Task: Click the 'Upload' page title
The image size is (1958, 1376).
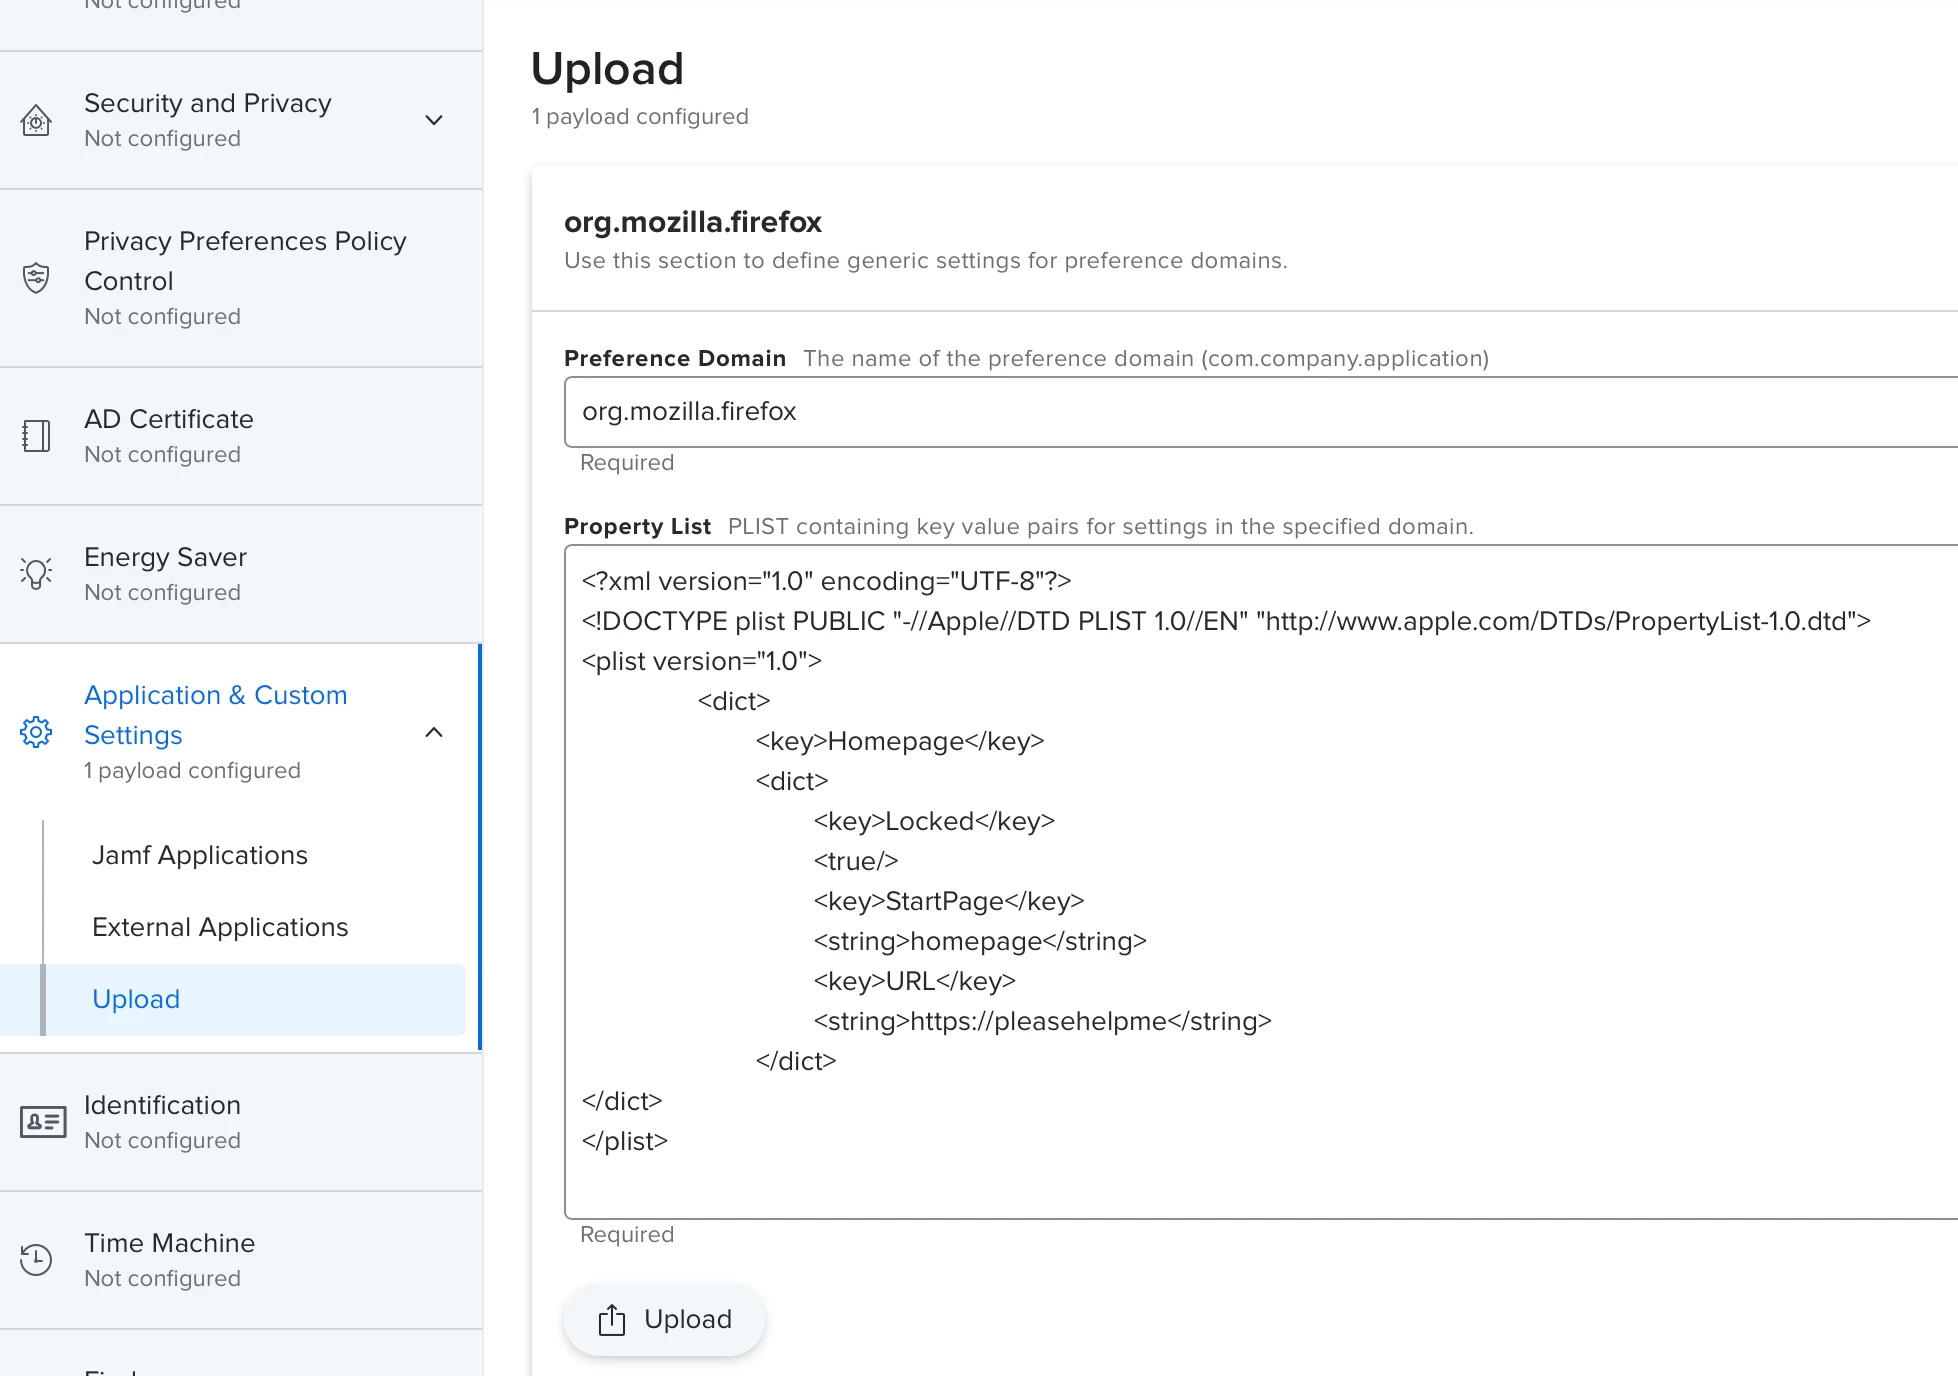Action: tap(607, 69)
